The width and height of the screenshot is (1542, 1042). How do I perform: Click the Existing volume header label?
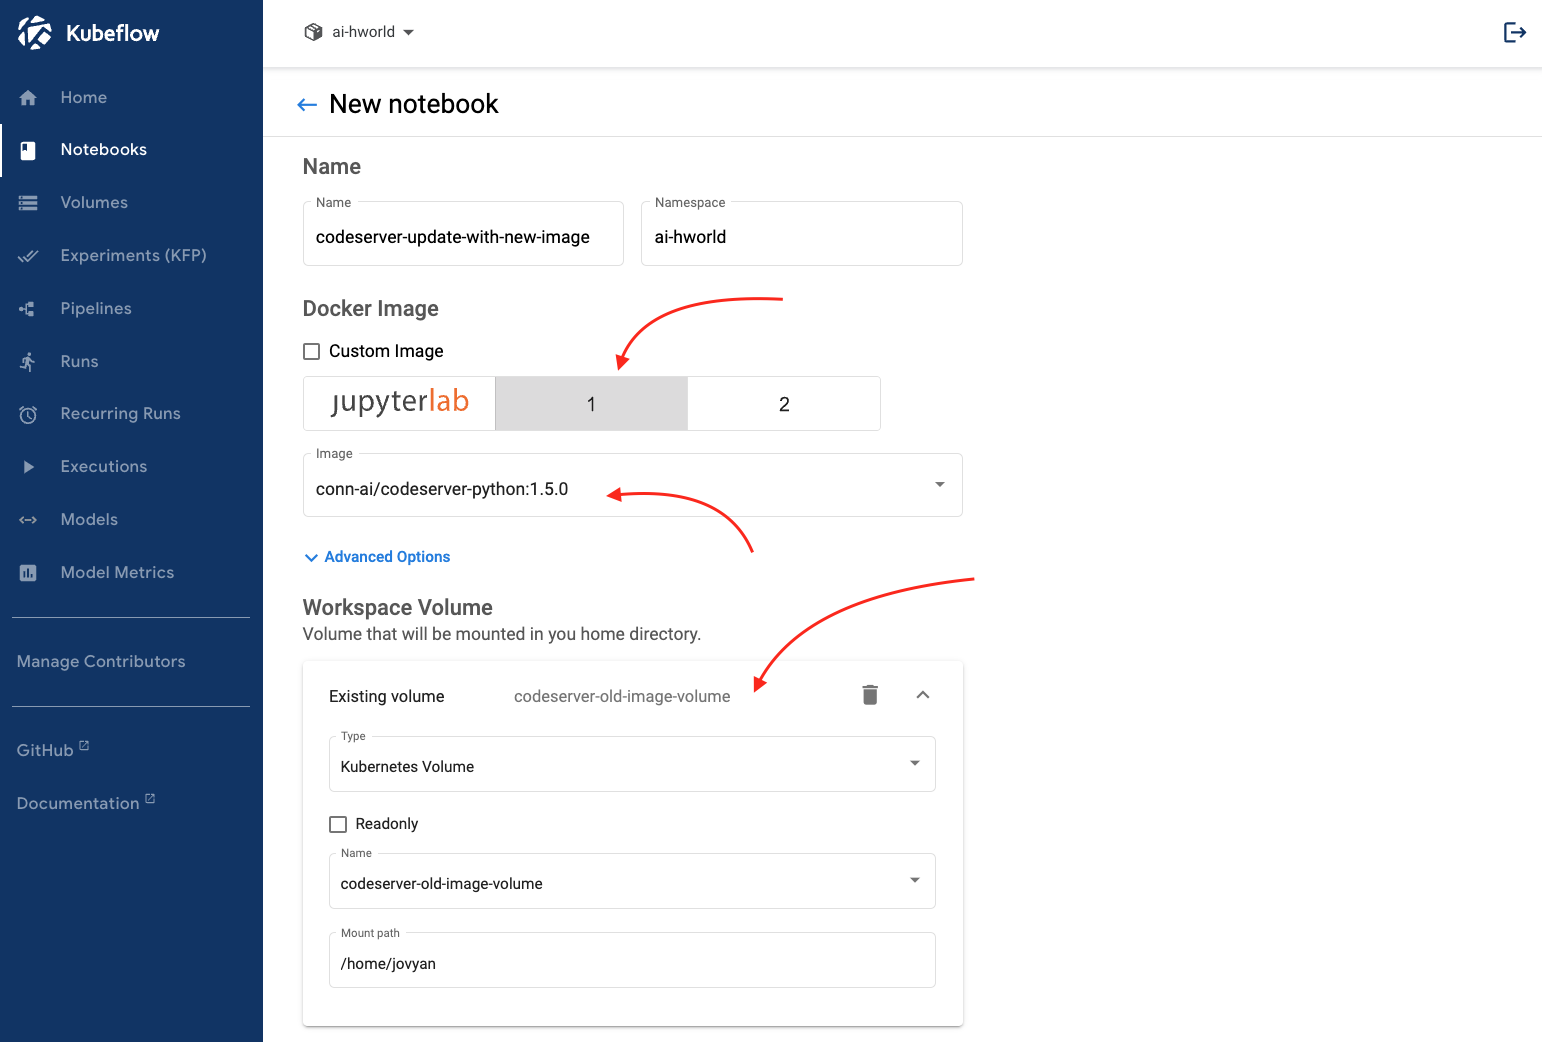[x=387, y=696]
